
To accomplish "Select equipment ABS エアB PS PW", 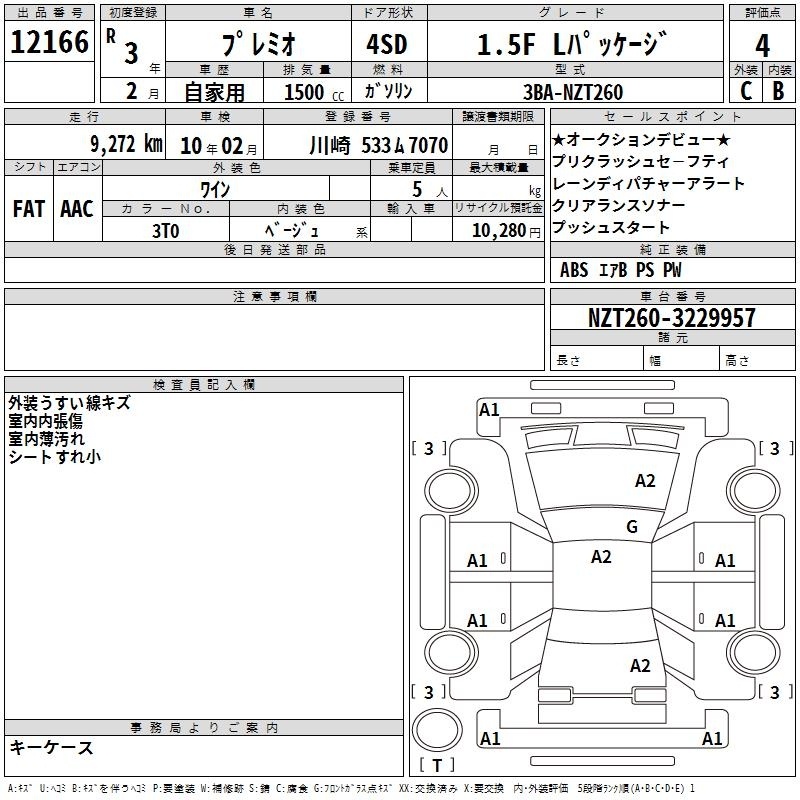I will click(620, 270).
